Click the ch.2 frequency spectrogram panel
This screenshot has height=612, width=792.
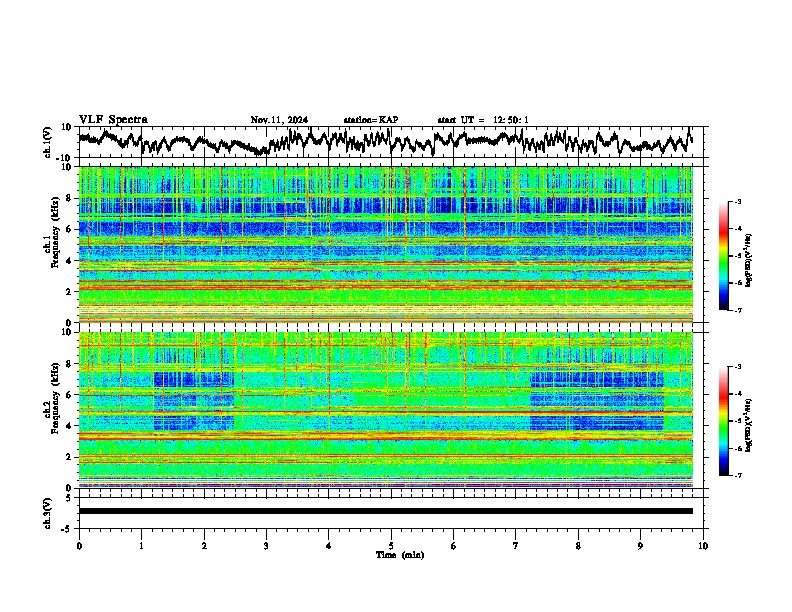(x=386, y=410)
